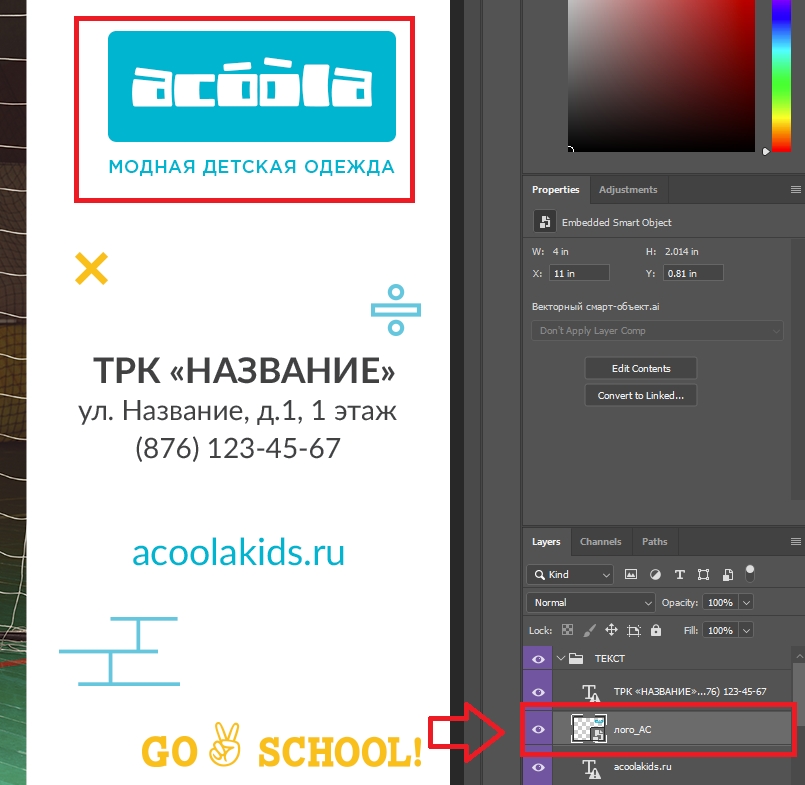Lock position move icon
This screenshot has width=805, height=785.
[611, 630]
